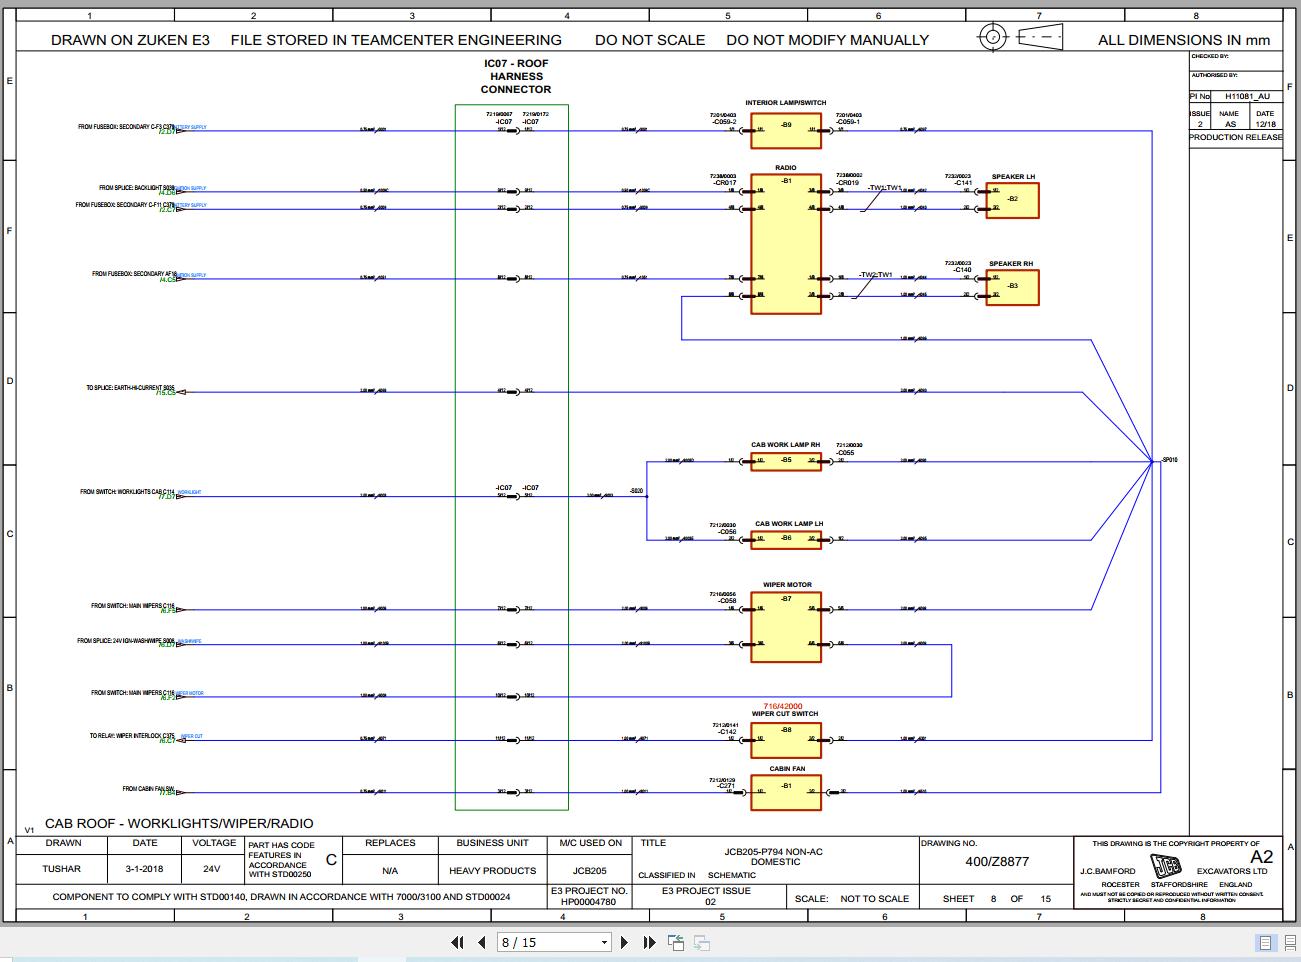Click the red 716/42000 part number
This screenshot has width=1301, height=962.
(783, 706)
